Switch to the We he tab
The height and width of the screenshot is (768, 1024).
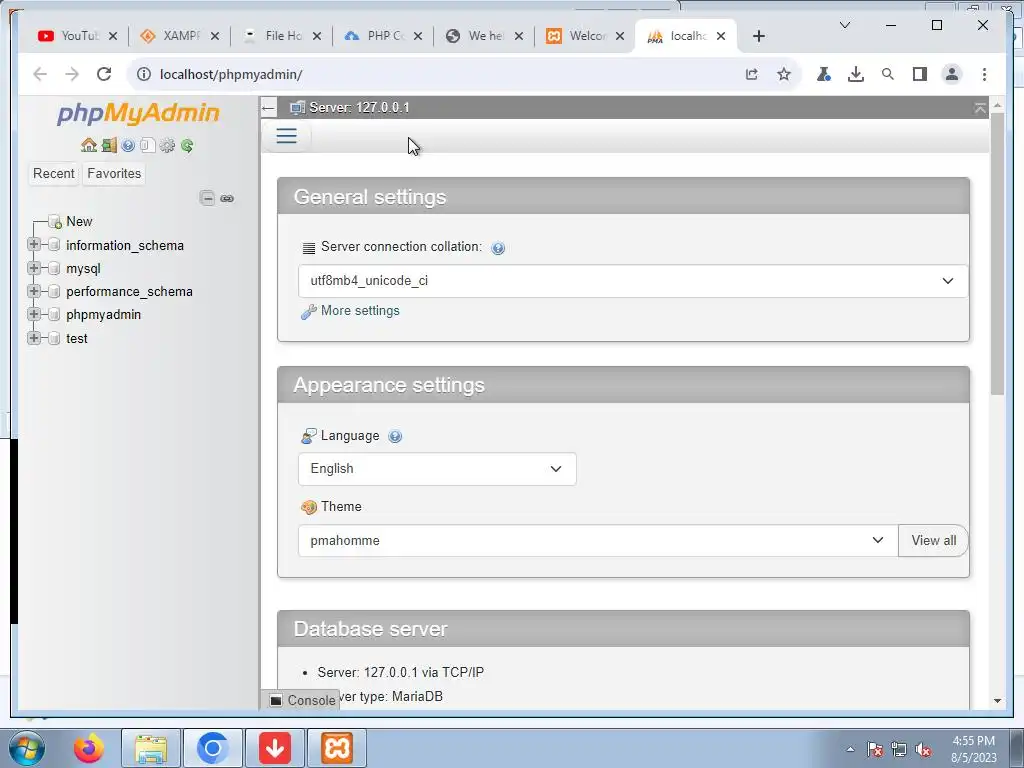[x=477, y=36]
